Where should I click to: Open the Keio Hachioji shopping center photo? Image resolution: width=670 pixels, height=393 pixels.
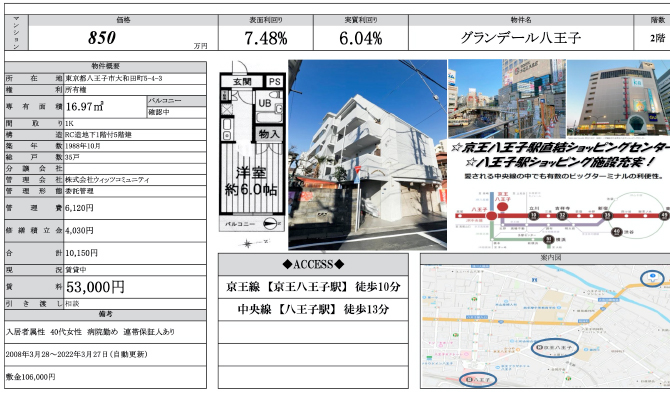coord(619,98)
